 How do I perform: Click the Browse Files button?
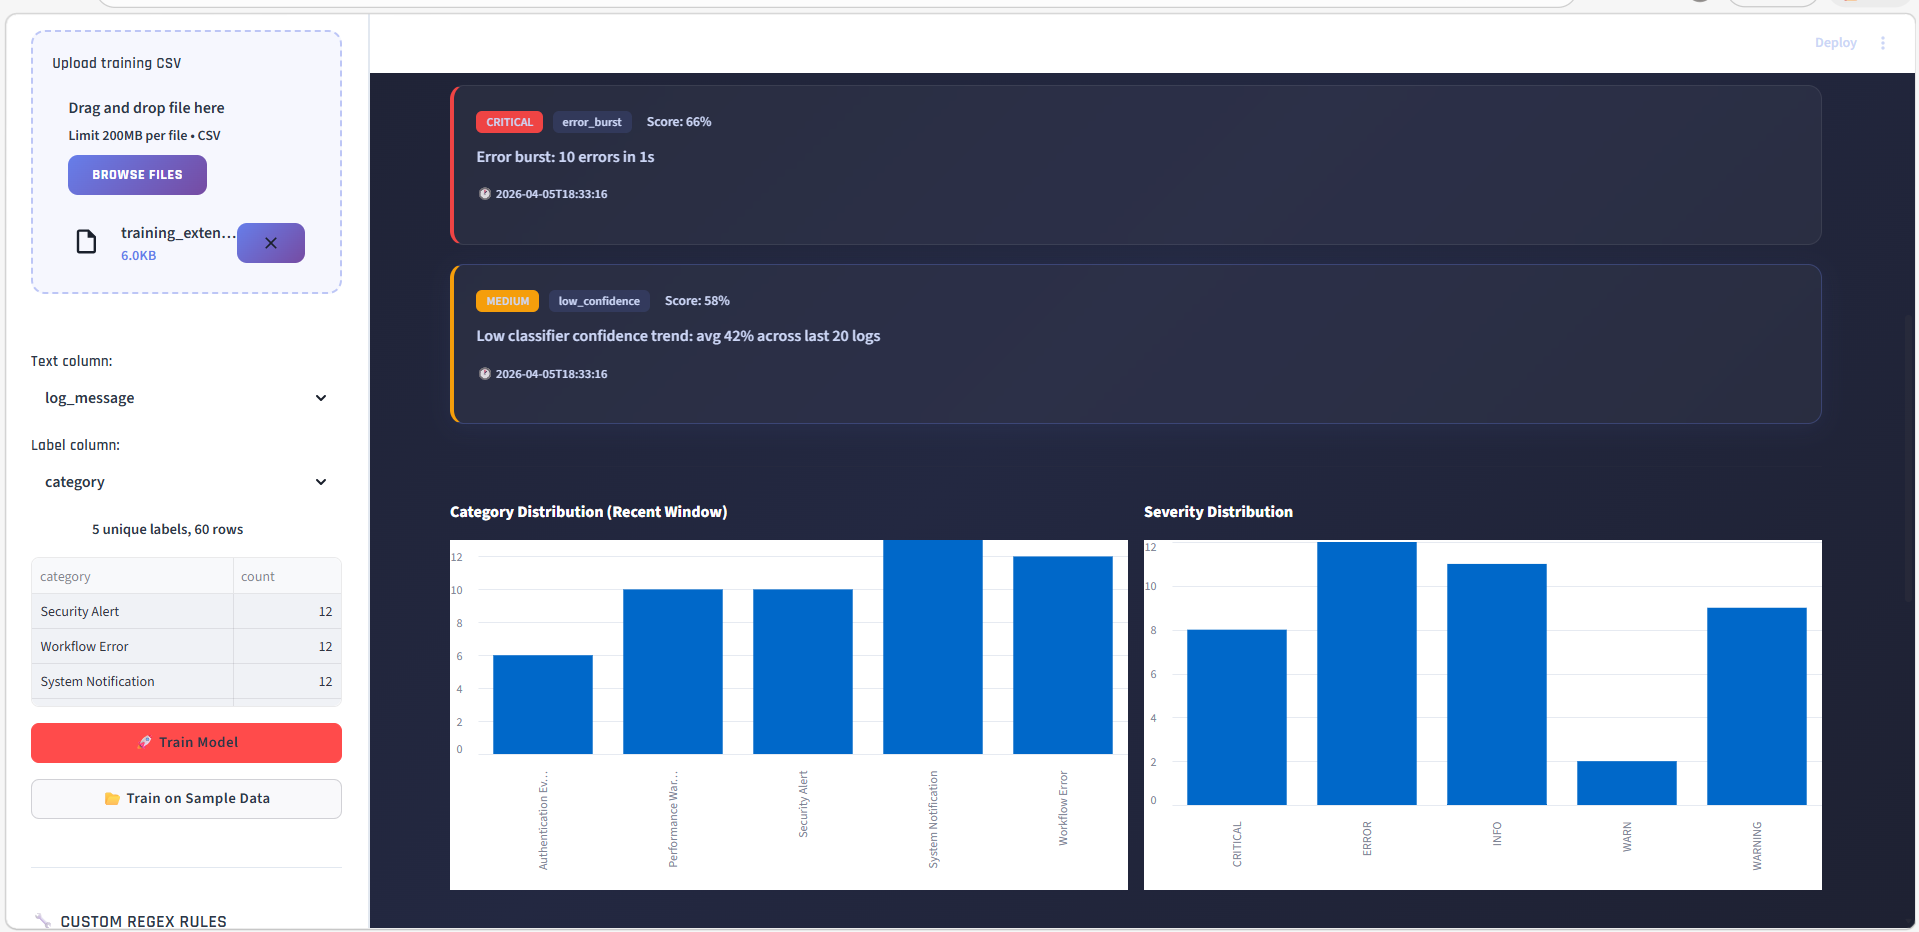[x=137, y=175]
